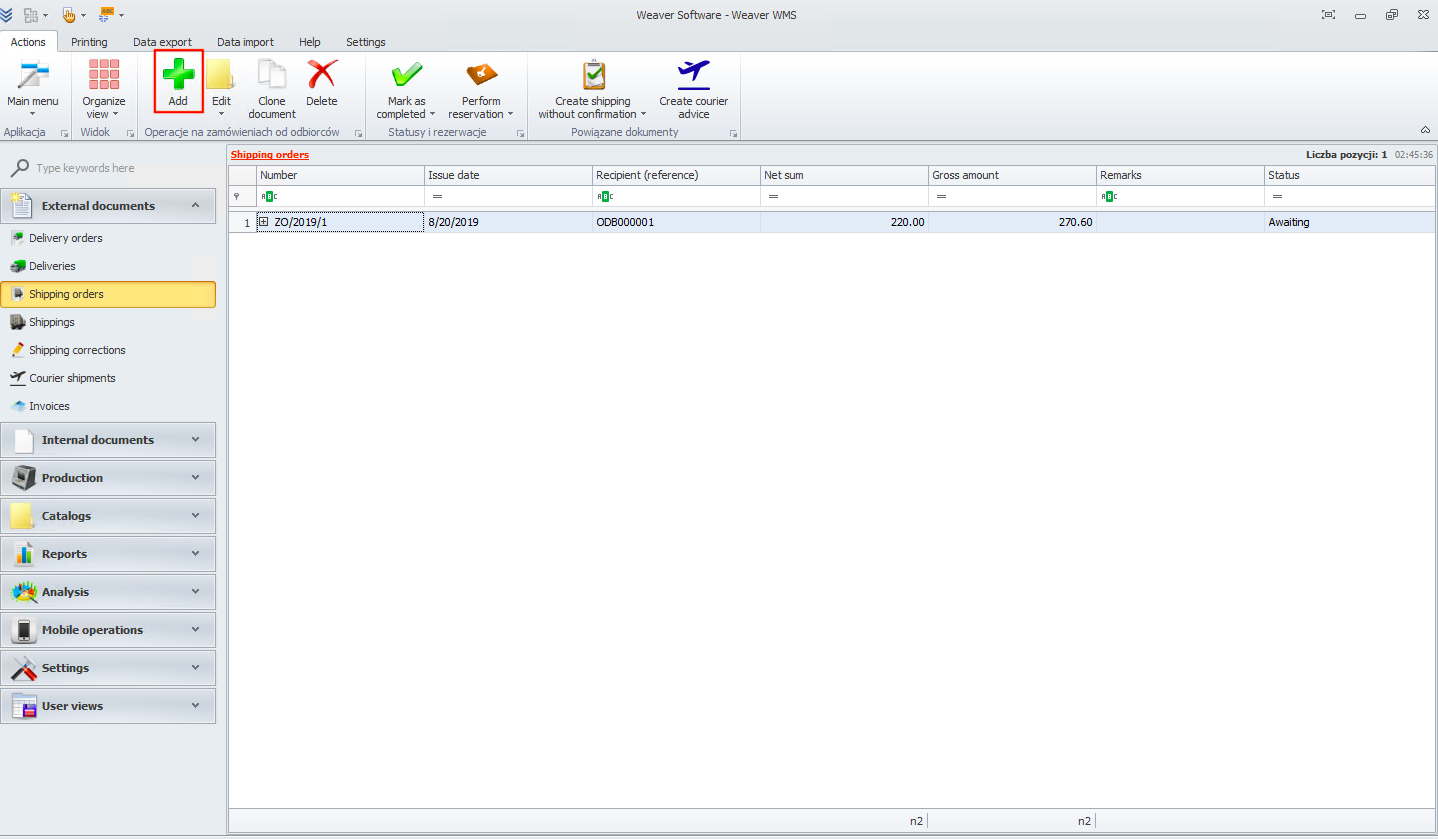Open the Help tab

pos(310,42)
